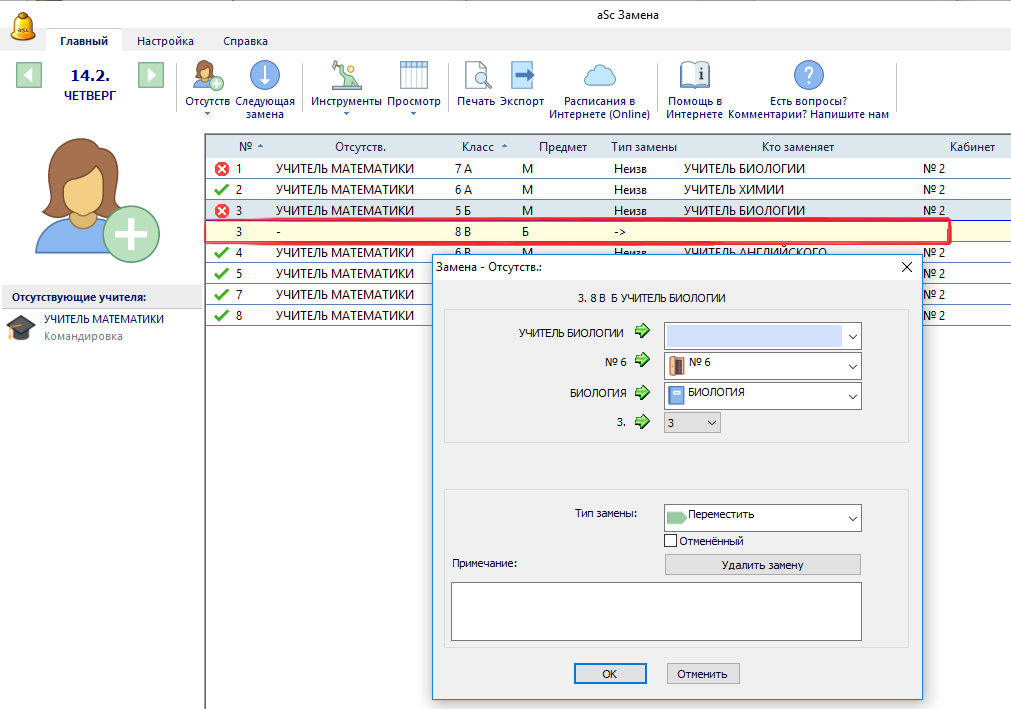Go to next day with right arrow
Image resolution: width=1011 pixels, height=709 pixels.
[151, 75]
